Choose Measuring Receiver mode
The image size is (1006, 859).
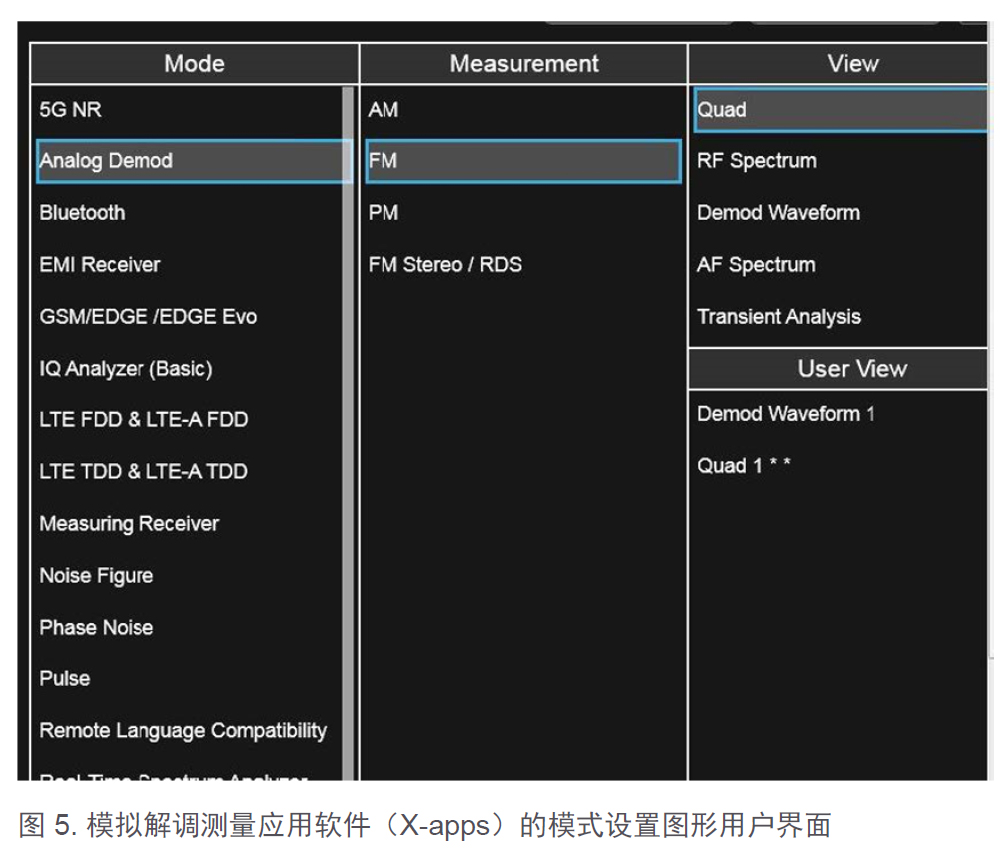tap(129, 524)
